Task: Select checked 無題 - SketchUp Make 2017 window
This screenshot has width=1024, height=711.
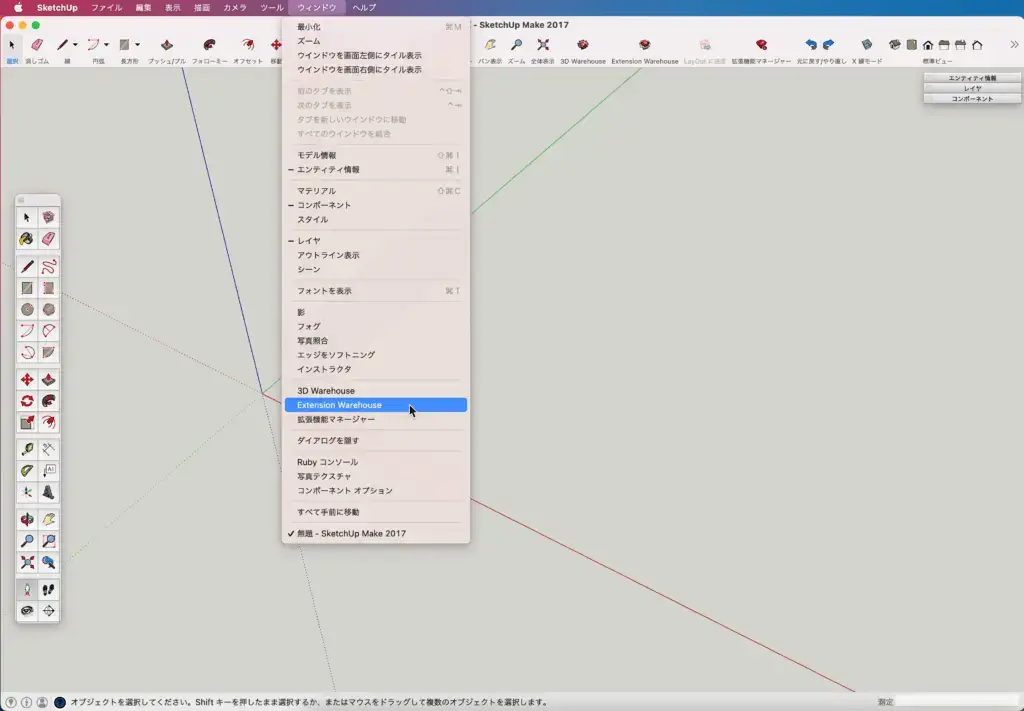Action: 376,533
